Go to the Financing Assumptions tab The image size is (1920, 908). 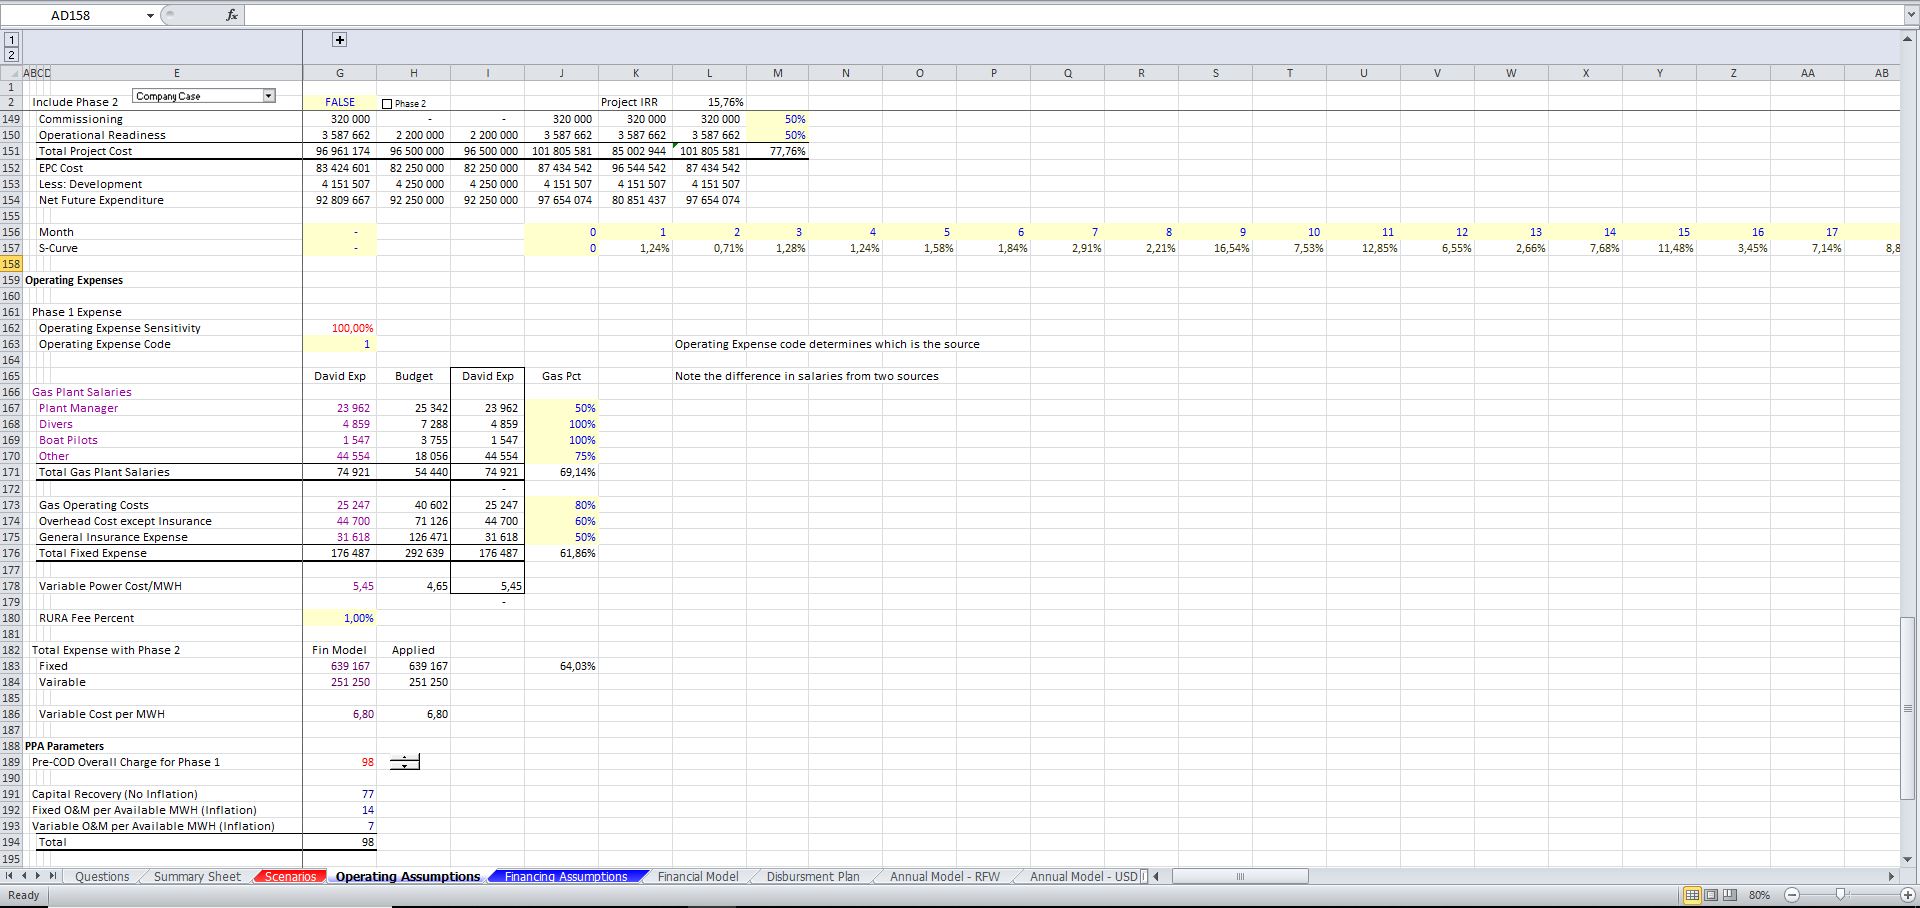(565, 877)
